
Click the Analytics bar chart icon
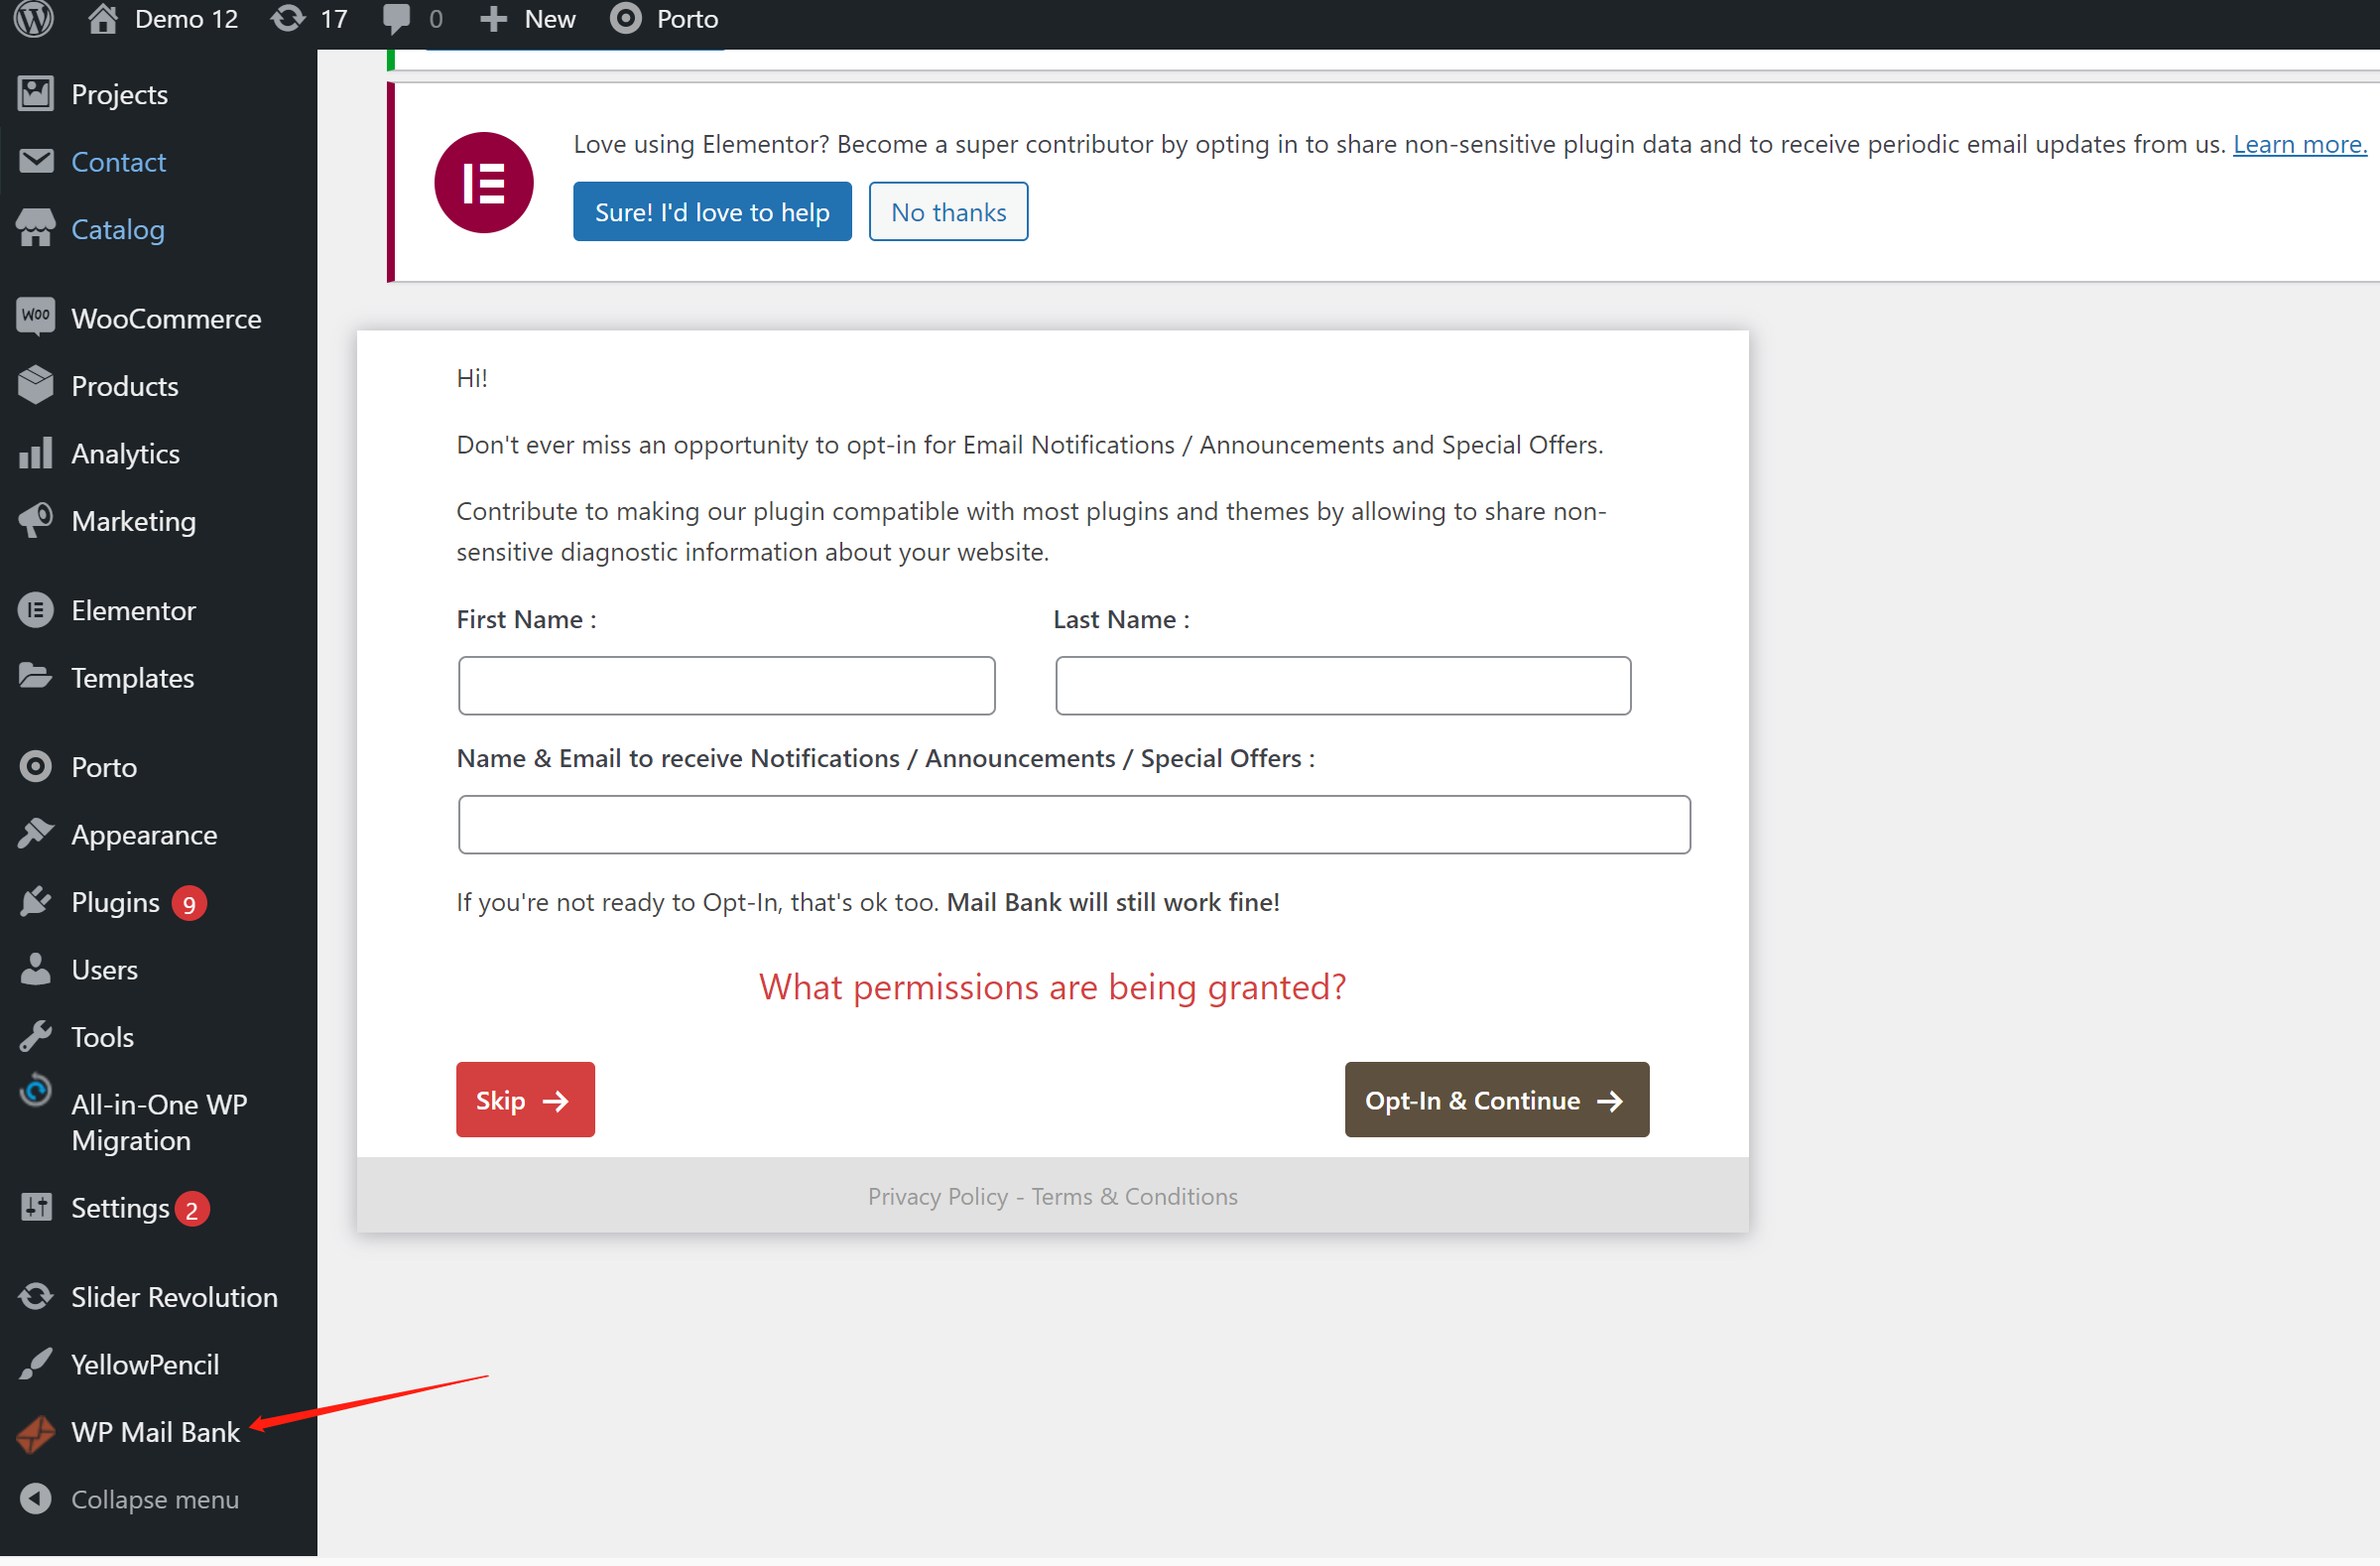(x=36, y=452)
